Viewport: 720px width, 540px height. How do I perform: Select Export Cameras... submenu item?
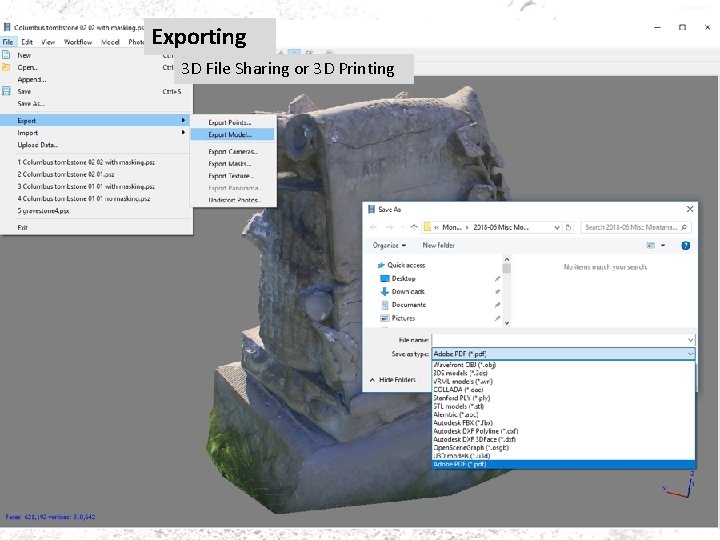point(233,152)
